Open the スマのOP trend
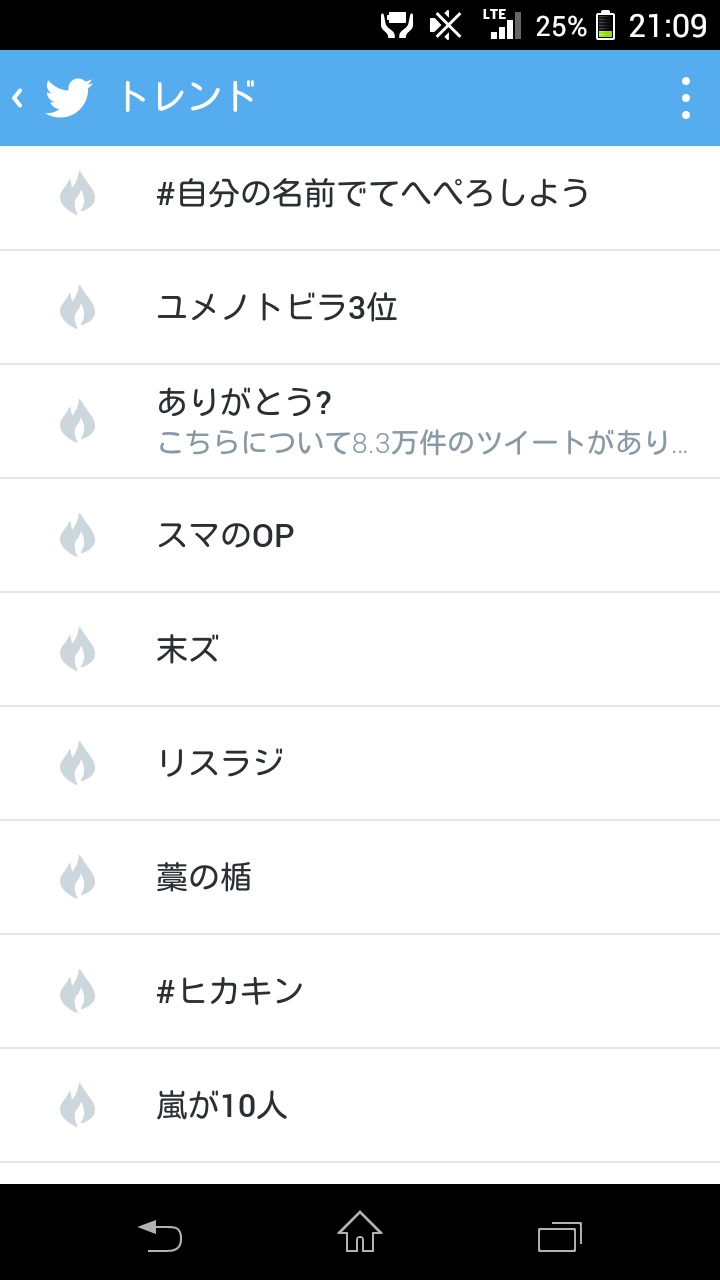This screenshot has width=720, height=1280. [x=360, y=535]
